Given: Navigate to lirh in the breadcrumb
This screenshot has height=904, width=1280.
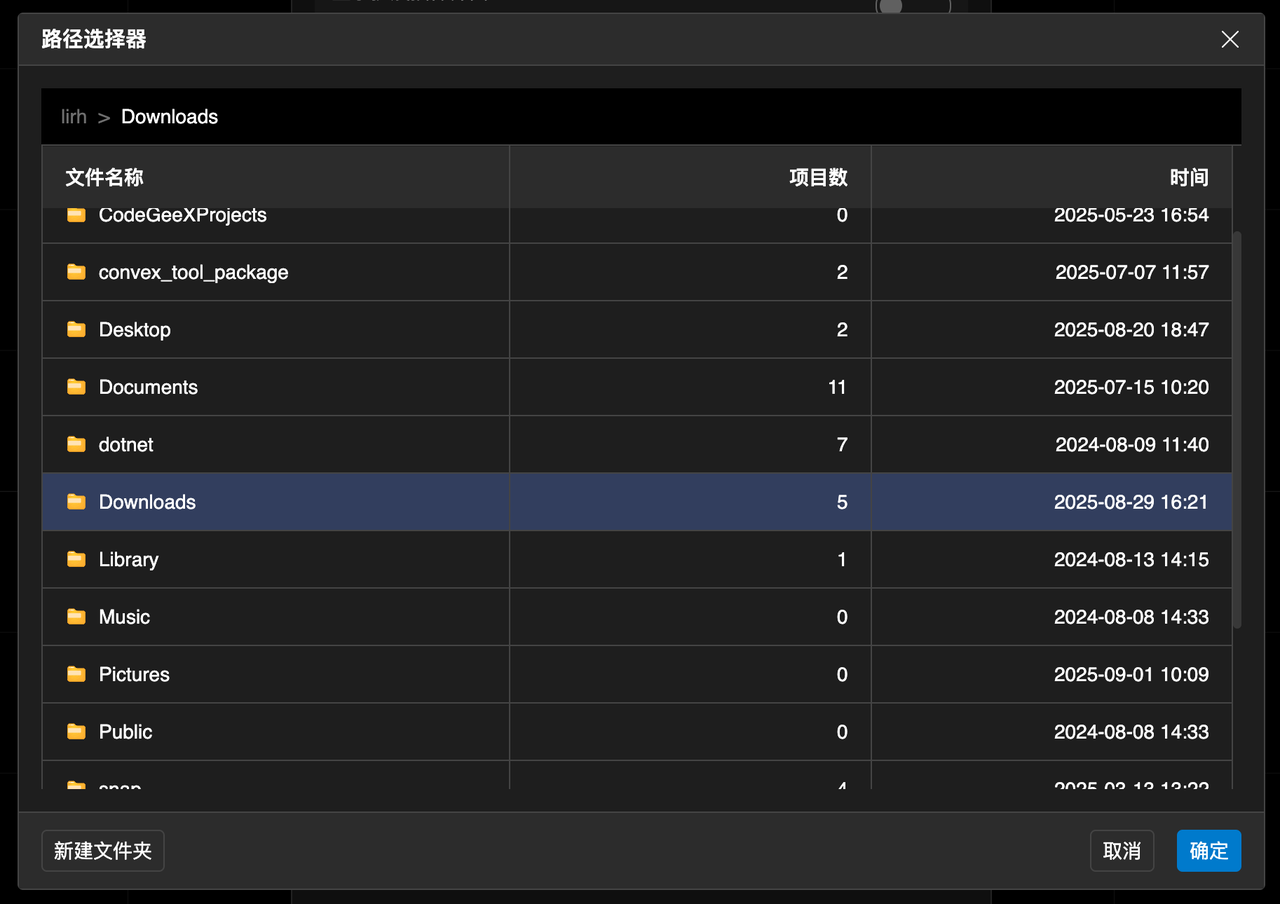Looking at the screenshot, I should [73, 117].
